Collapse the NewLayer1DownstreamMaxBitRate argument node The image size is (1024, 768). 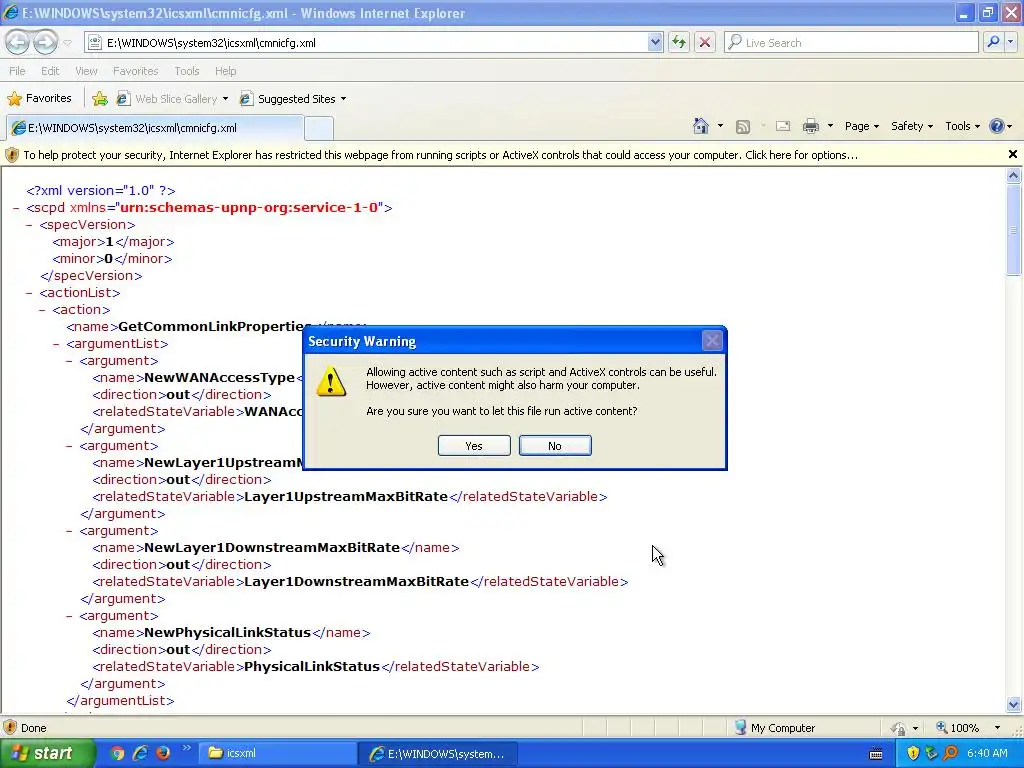coord(69,530)
